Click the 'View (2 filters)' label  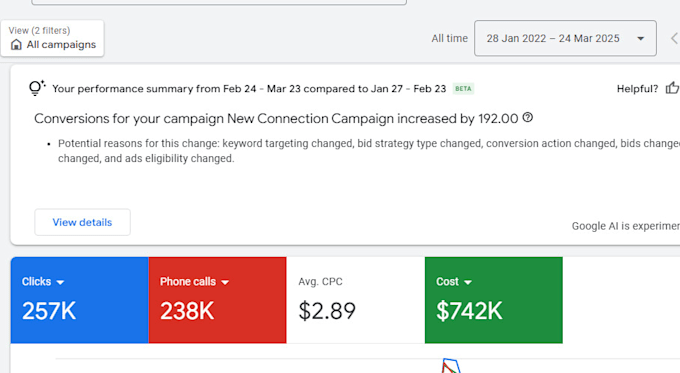[x=39, y=30]
